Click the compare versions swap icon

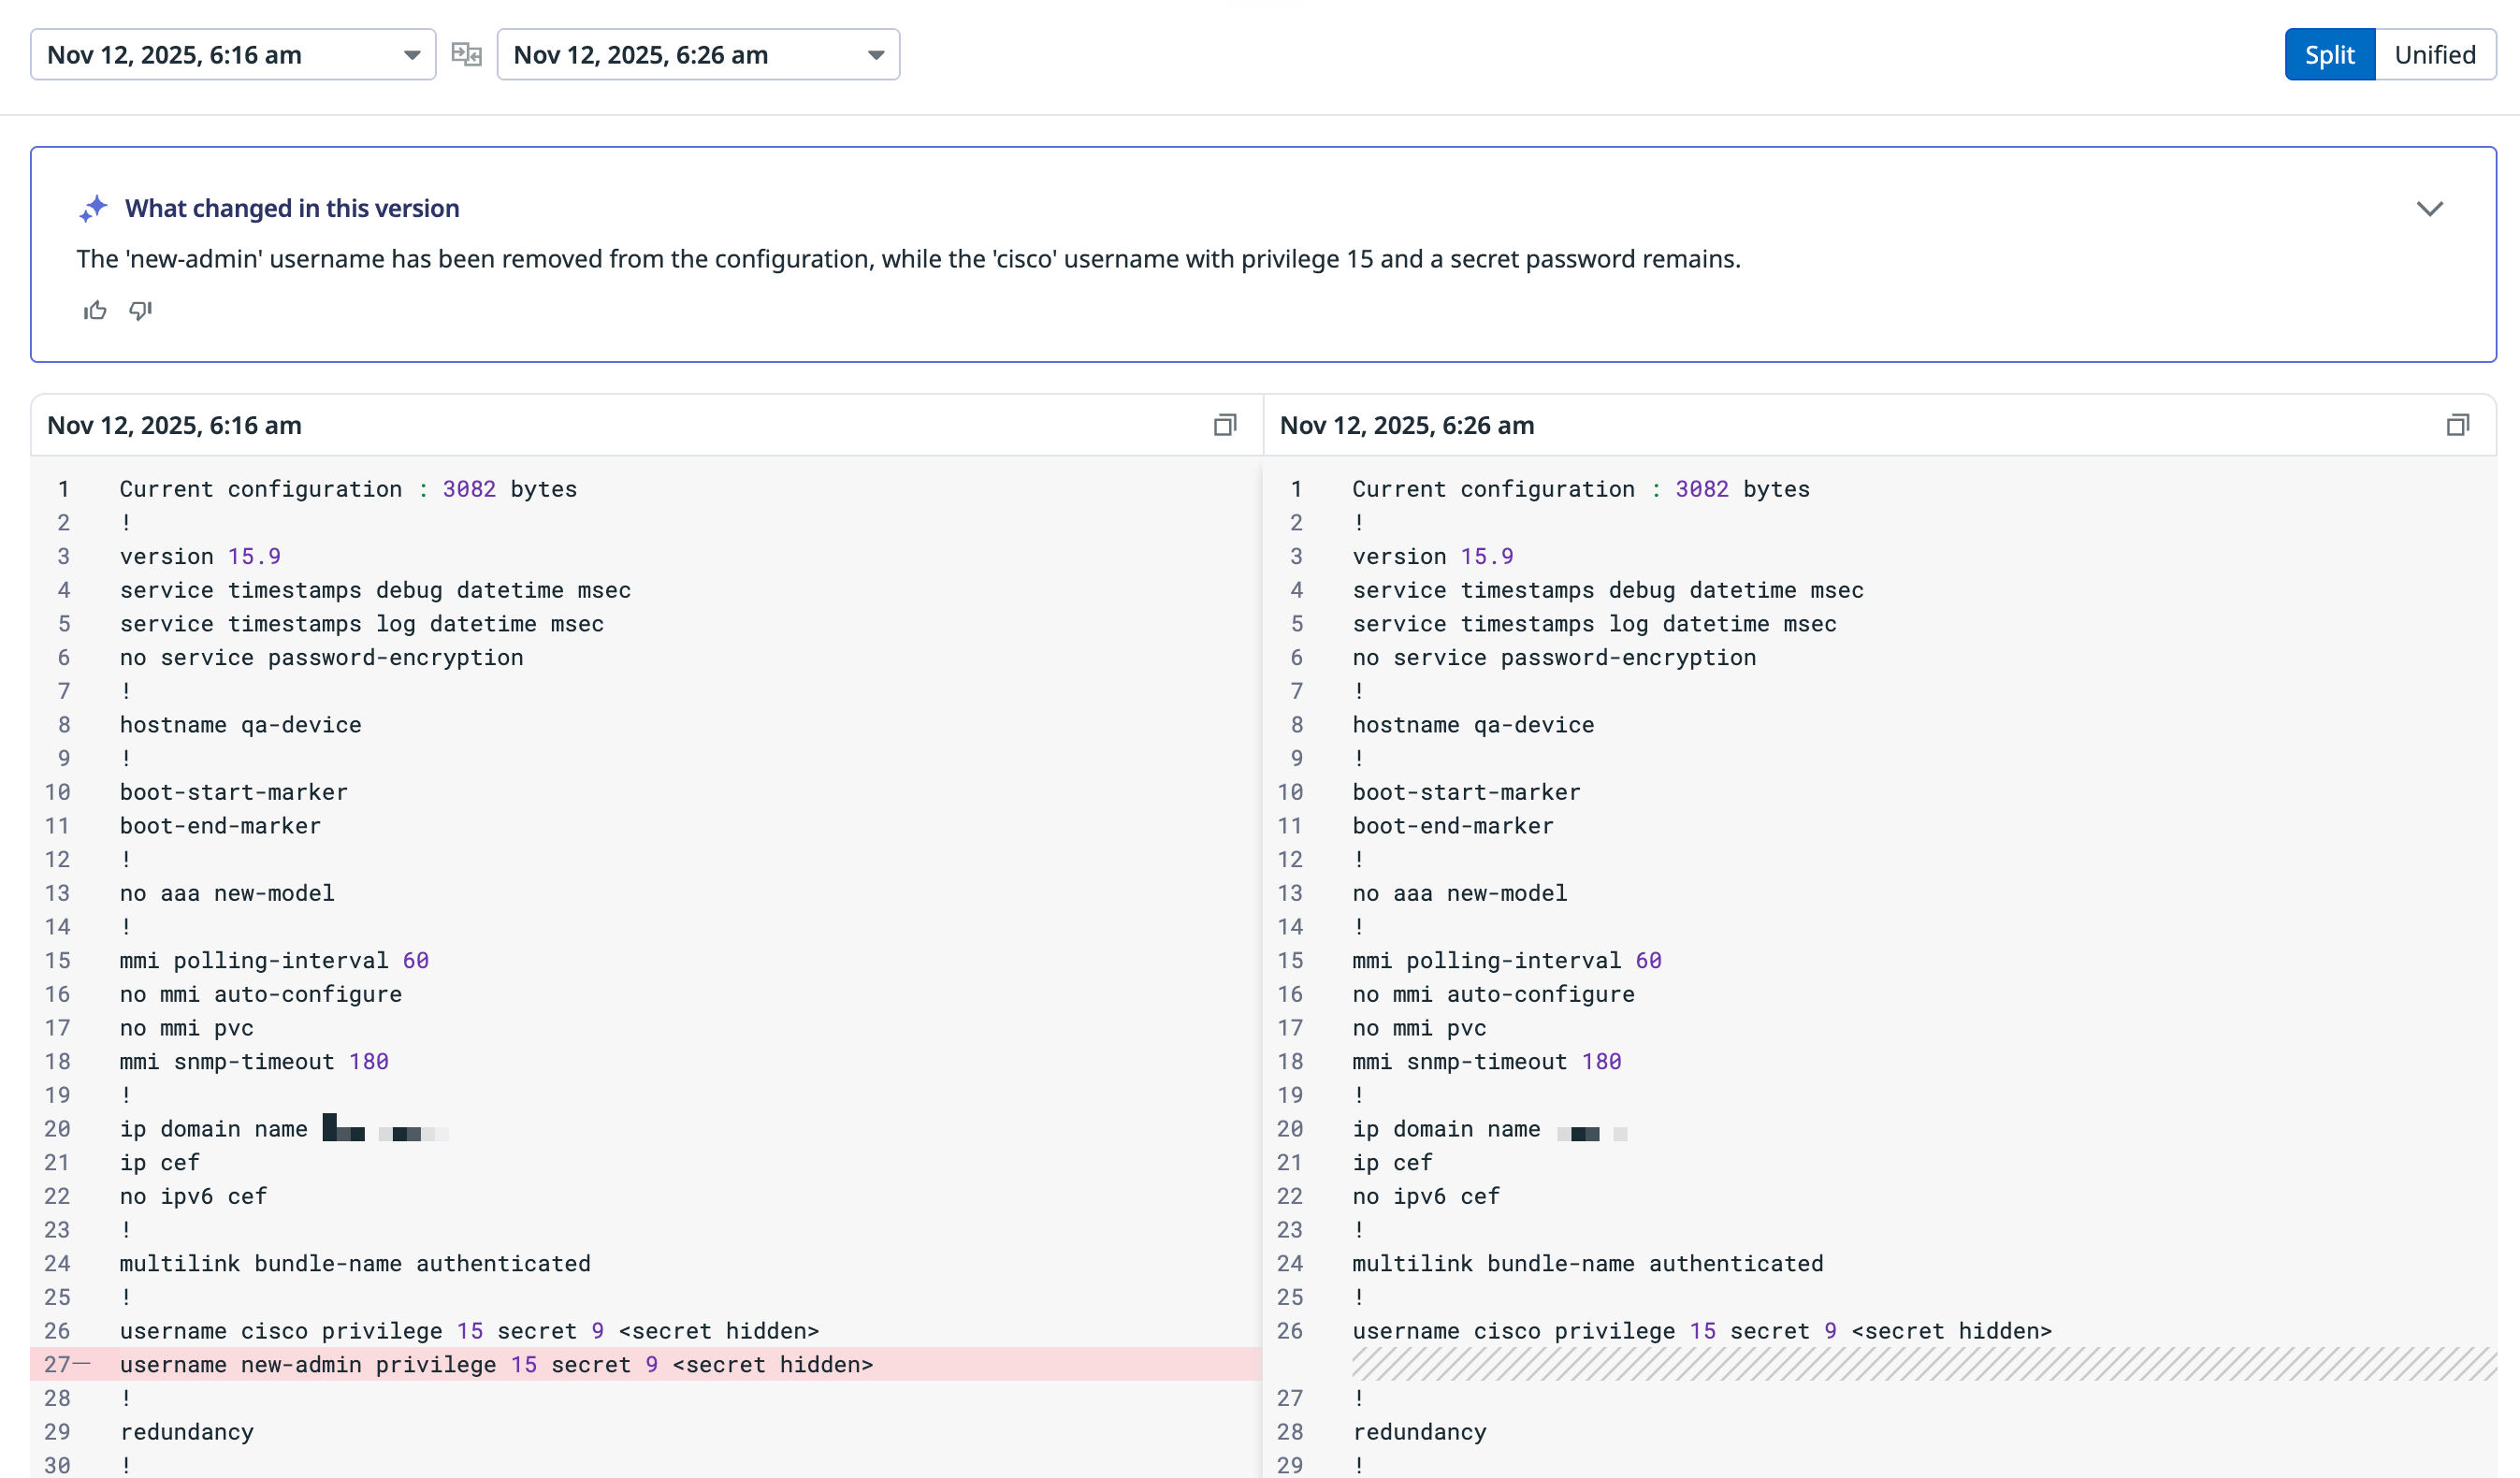point(466,54)
